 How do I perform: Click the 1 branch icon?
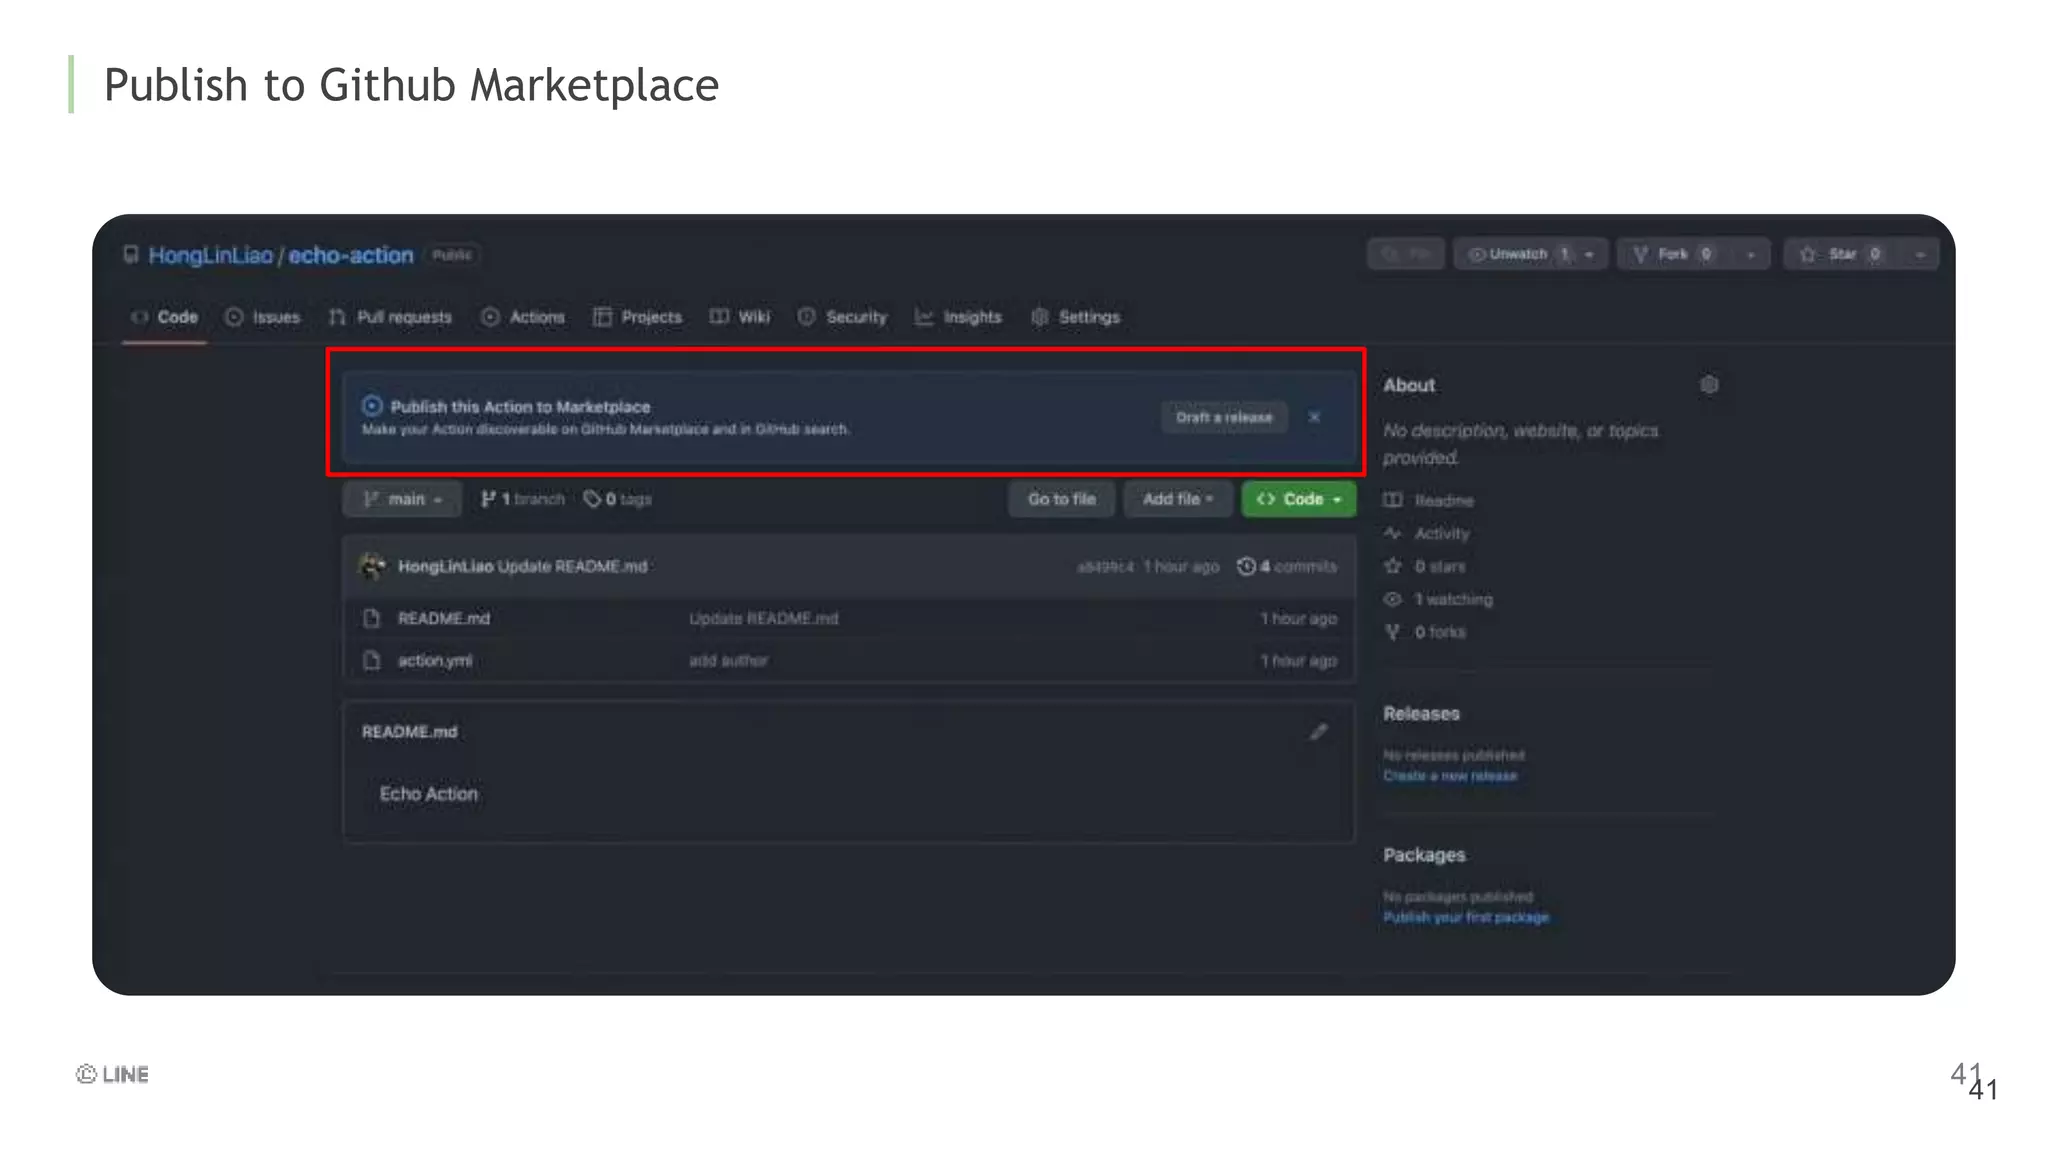click(488, 499)
